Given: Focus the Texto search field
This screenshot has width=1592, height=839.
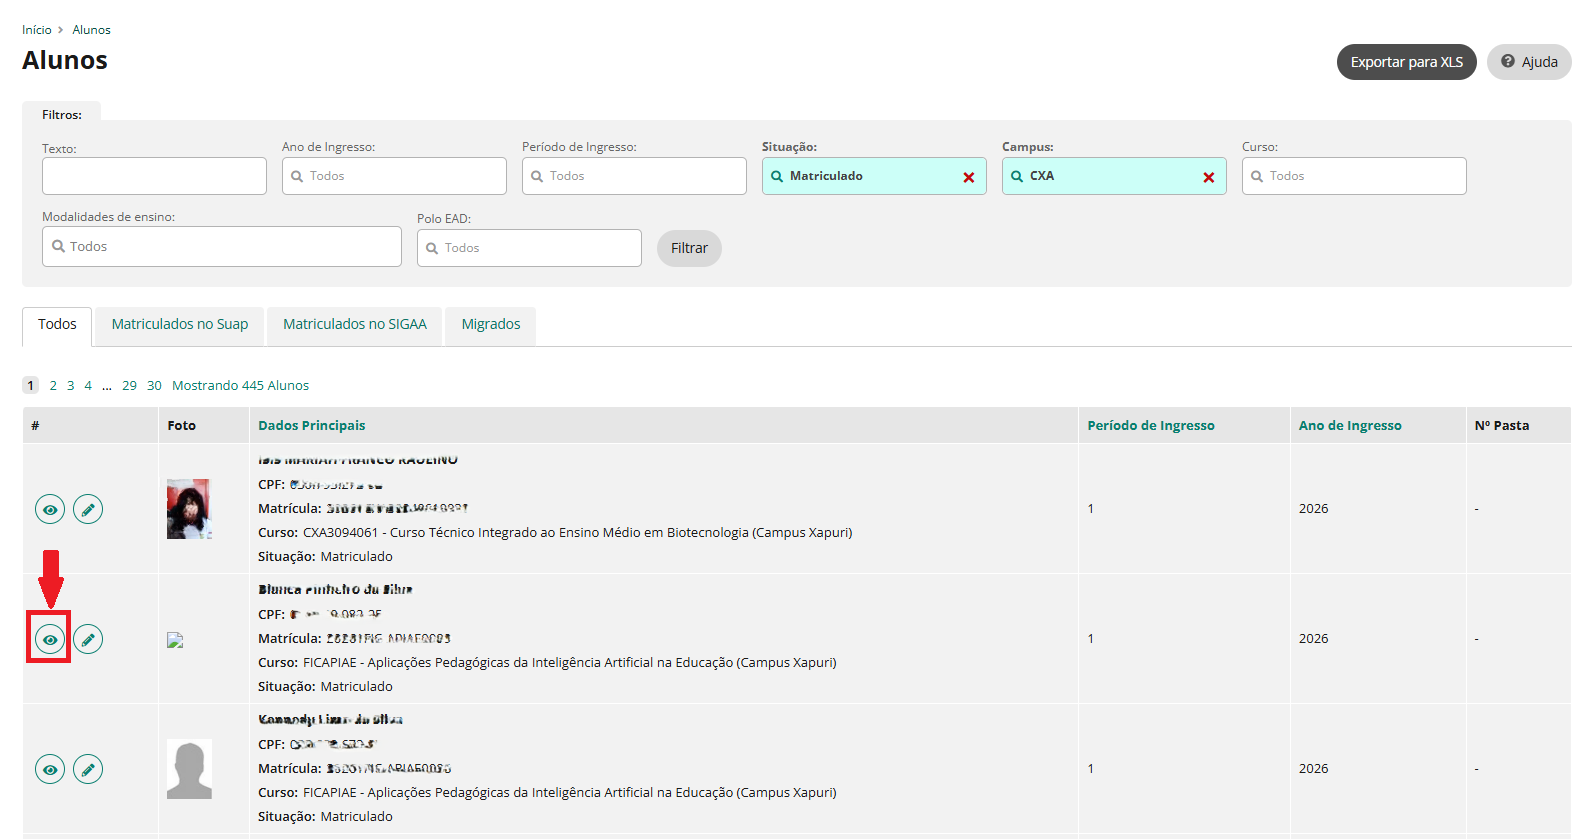Looking at the screenshot, I should click(x=154, y=176).
